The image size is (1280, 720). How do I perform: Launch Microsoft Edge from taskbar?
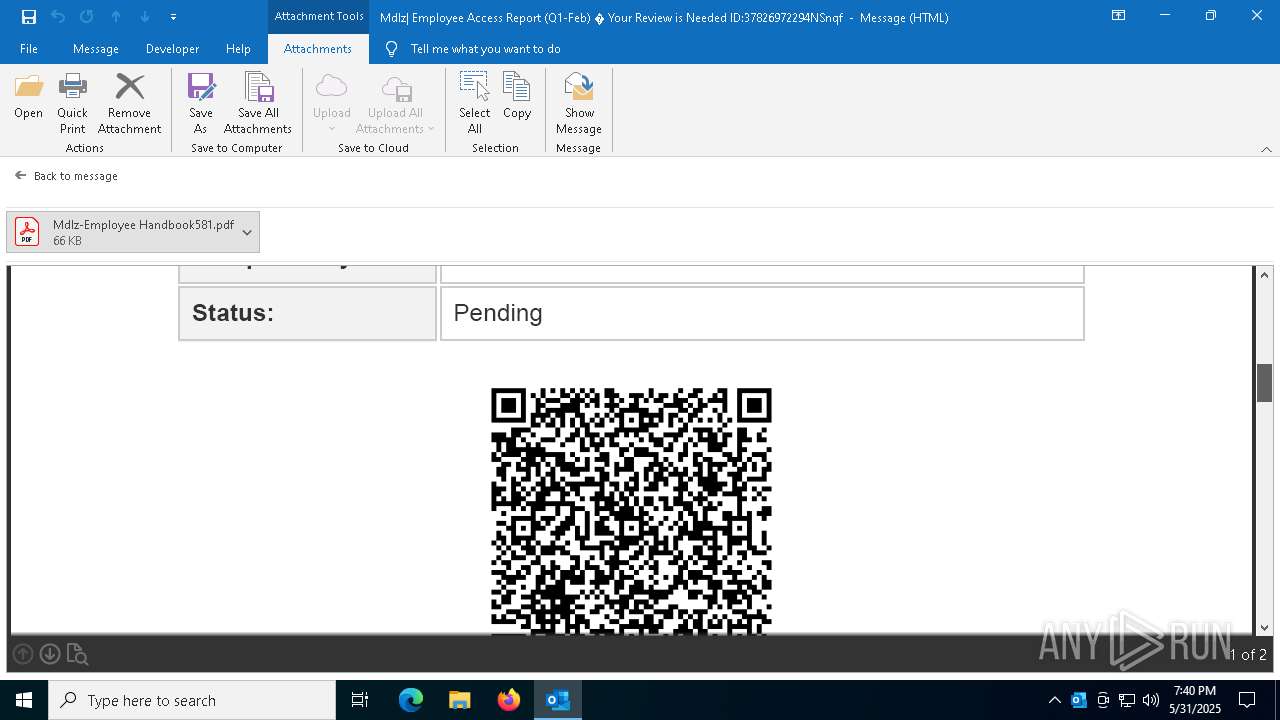point(411,700)
